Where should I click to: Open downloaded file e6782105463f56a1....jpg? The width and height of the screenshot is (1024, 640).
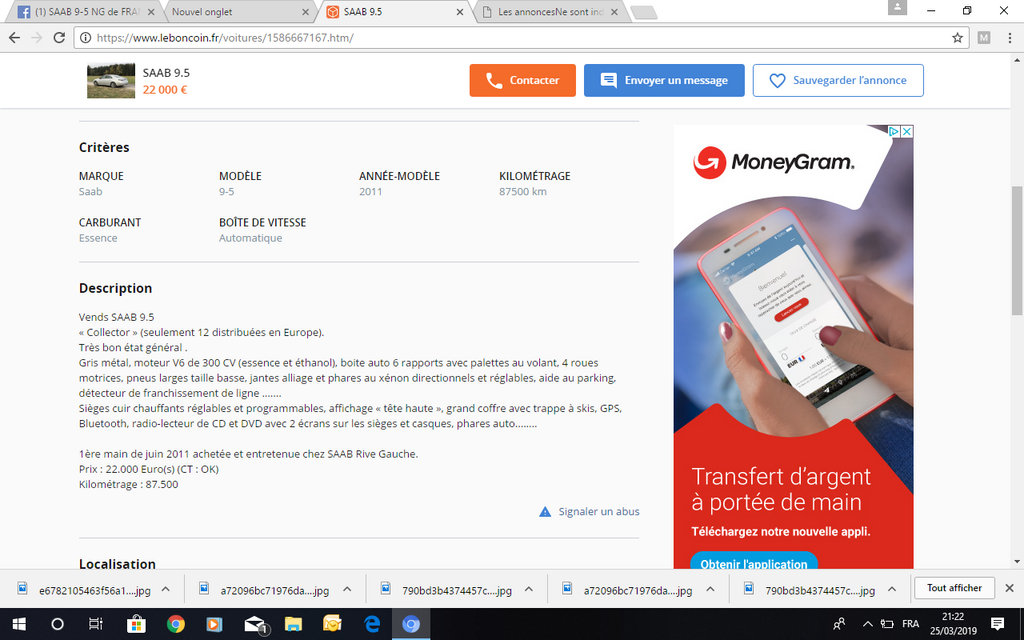point(85,590)
